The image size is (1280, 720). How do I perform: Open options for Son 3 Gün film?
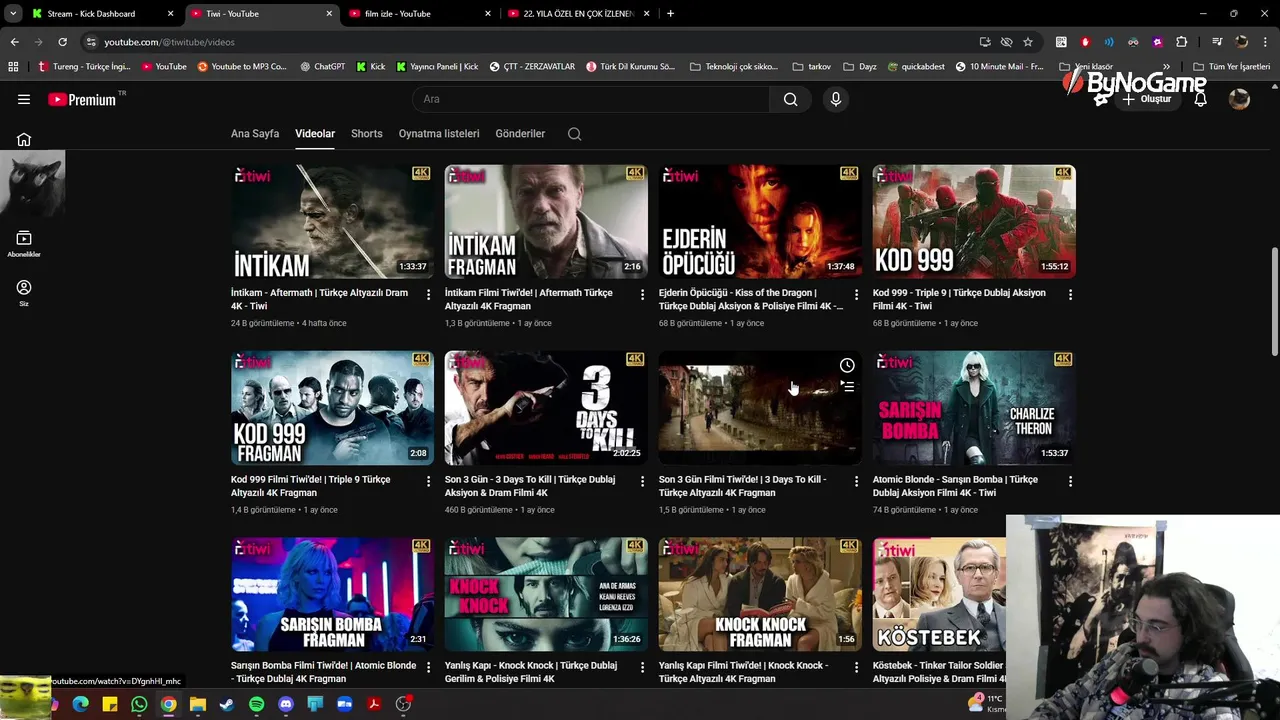pyautogui.click(x=642, y=481)
